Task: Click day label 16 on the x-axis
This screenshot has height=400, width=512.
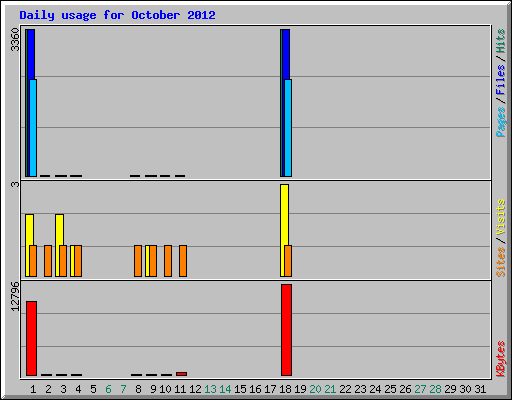Action: [x=255, y=389]
